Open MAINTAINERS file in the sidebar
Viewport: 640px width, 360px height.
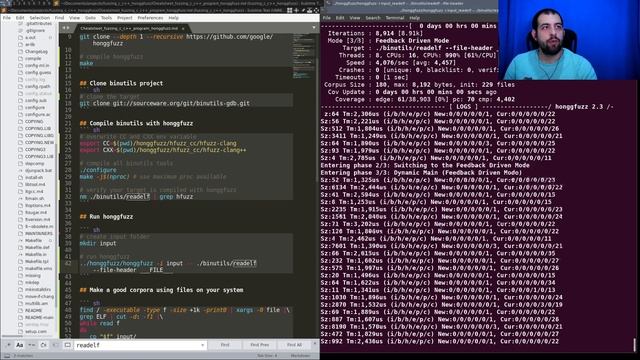pos(39,233)
